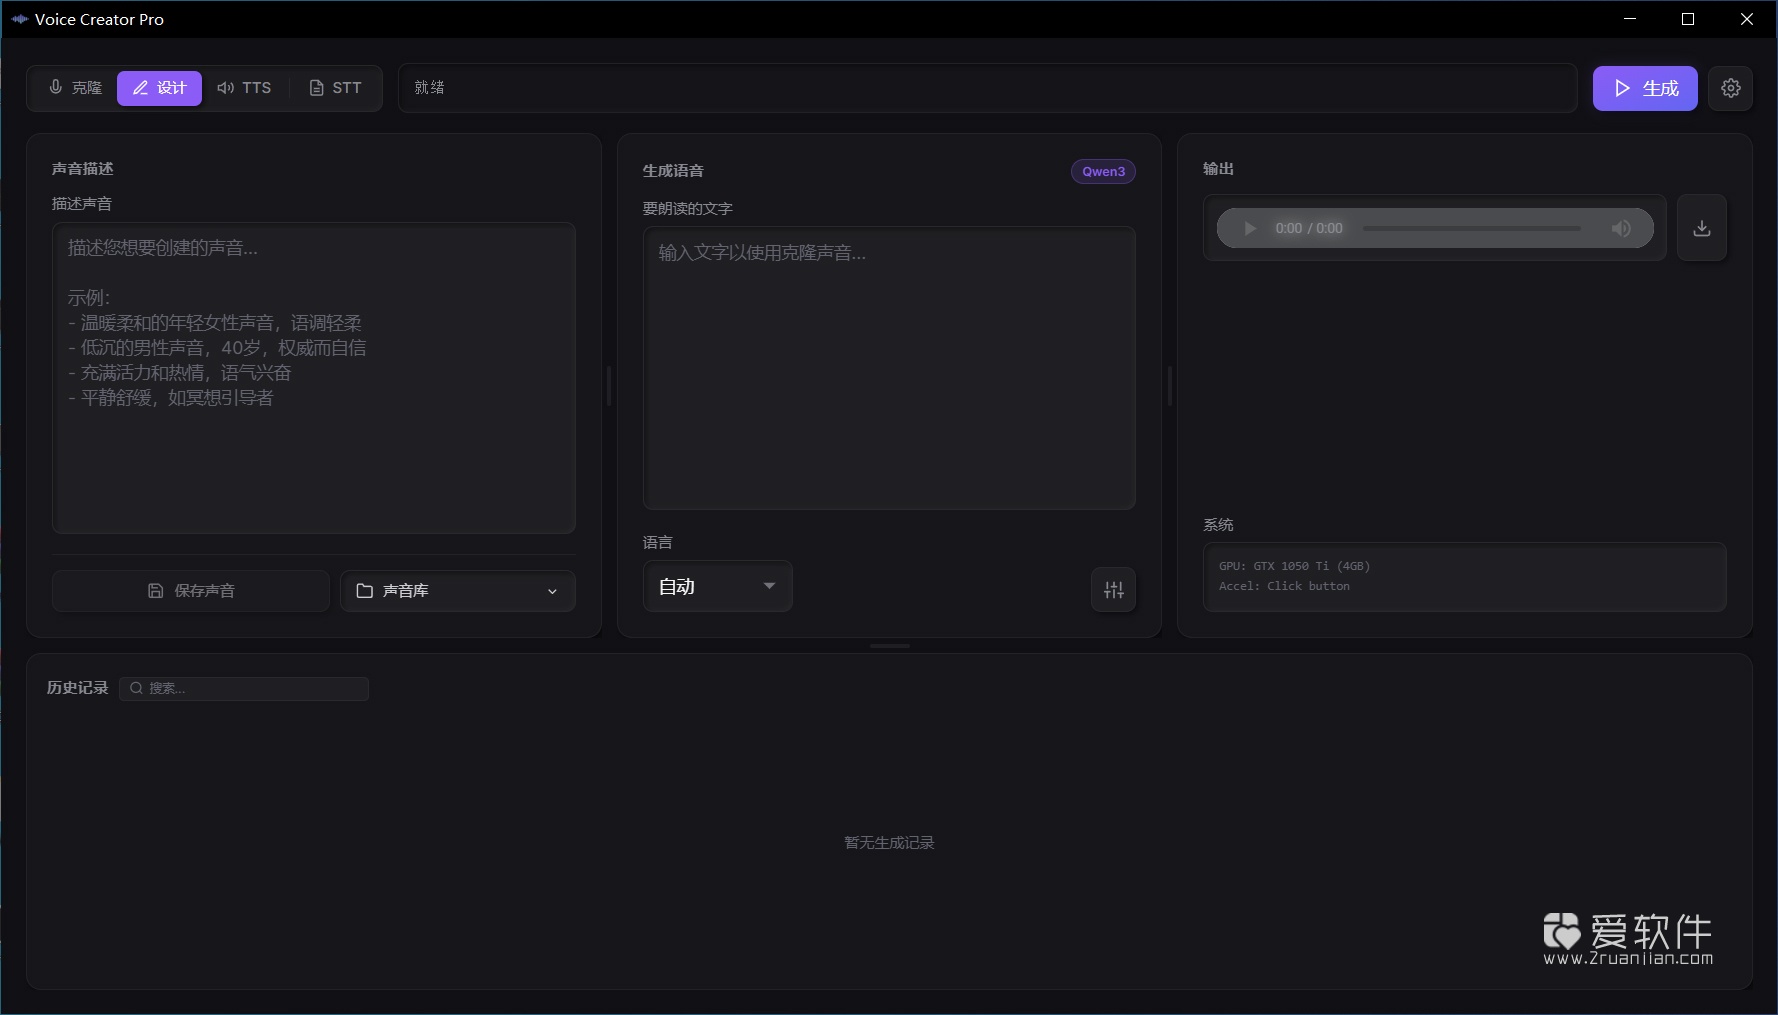1778x1015 pixels.
Task: Select the 克隆 voice cloning tab
Action: (74, 88)
